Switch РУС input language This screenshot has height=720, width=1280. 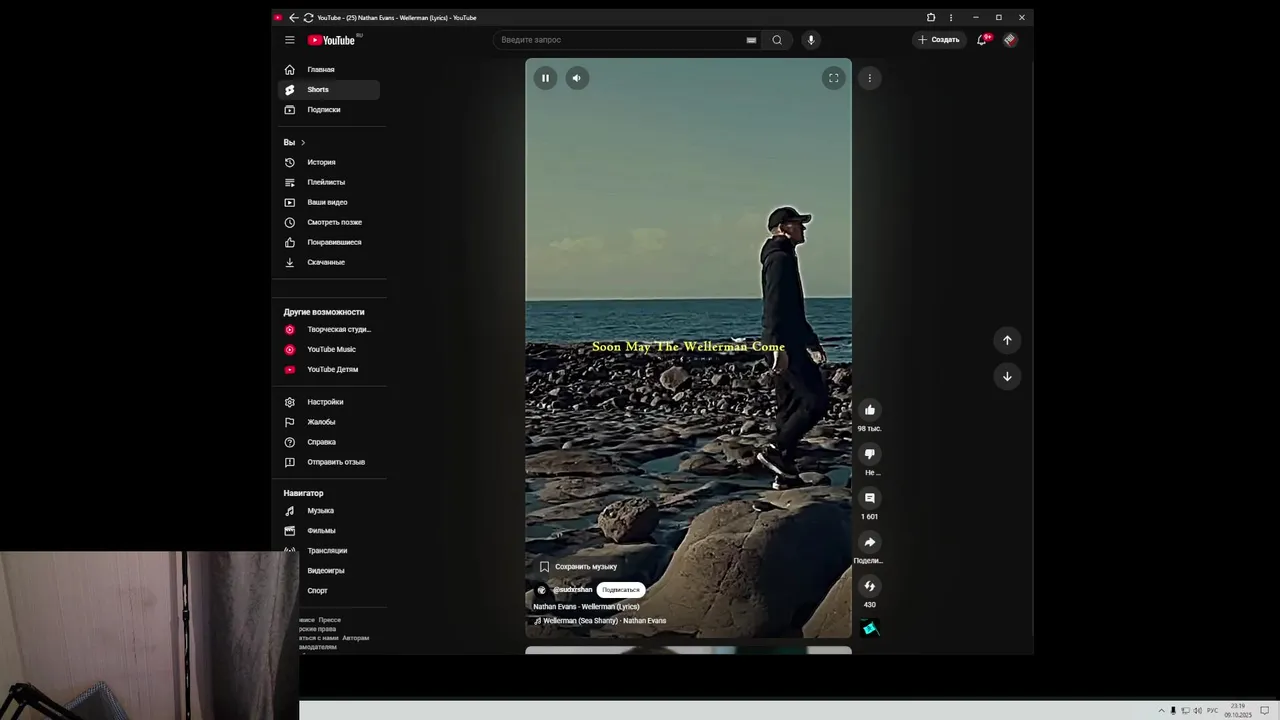pyautogui.click(x=1213, y=711)
